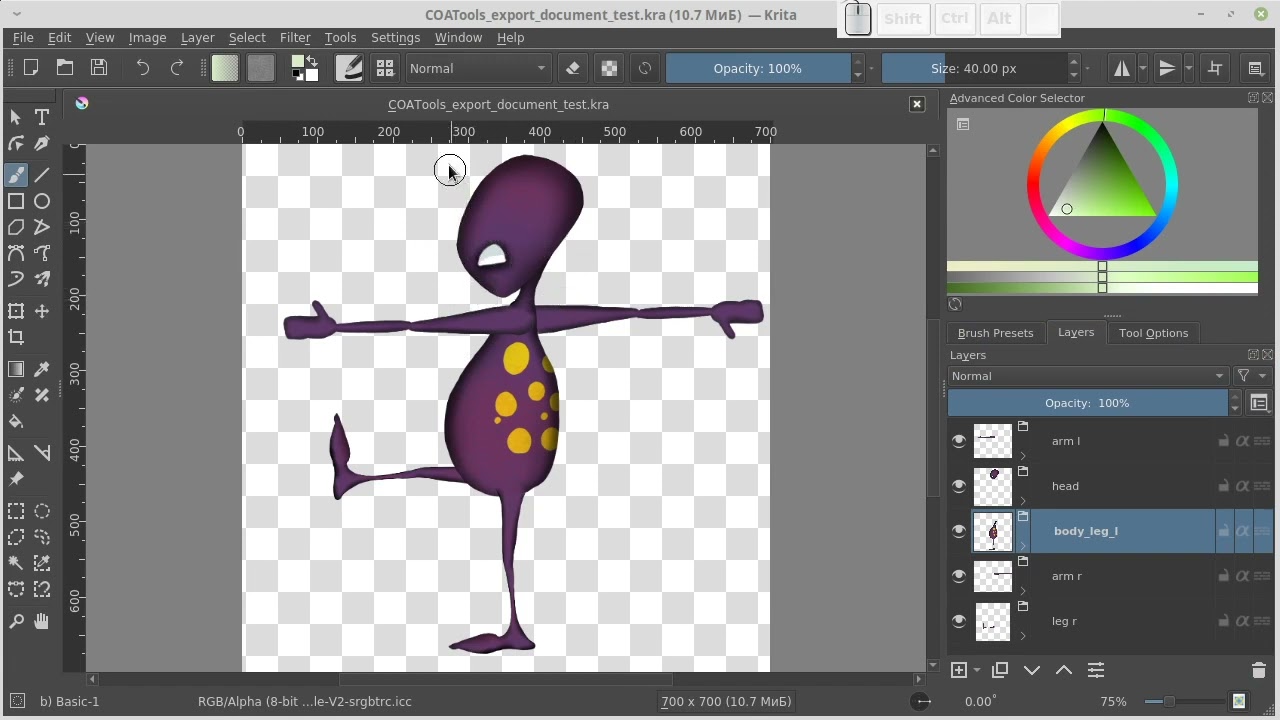Choose the Ellipse shape tool
The height and width of the screenshot is (720, 1280).
coord(42,201)
